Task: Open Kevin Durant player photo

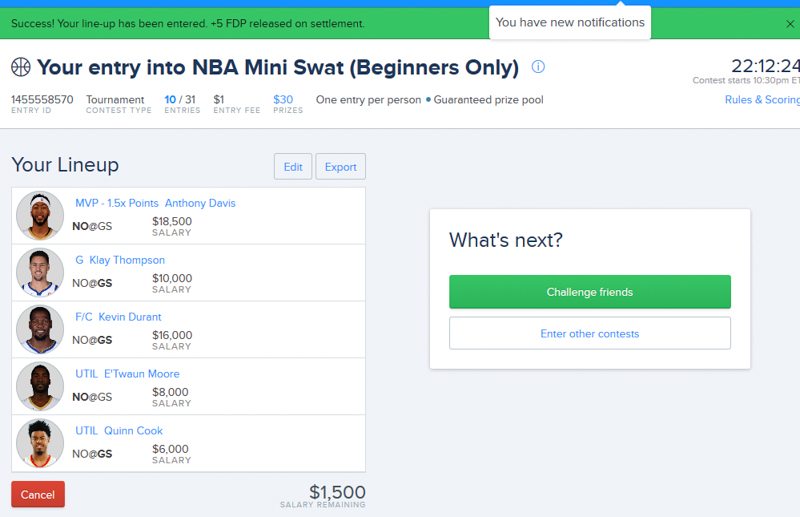Action: 40,329
